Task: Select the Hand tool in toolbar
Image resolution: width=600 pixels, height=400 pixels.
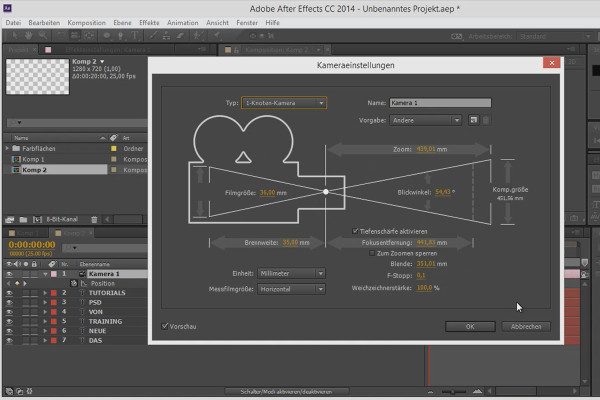Action: point(29,36)
